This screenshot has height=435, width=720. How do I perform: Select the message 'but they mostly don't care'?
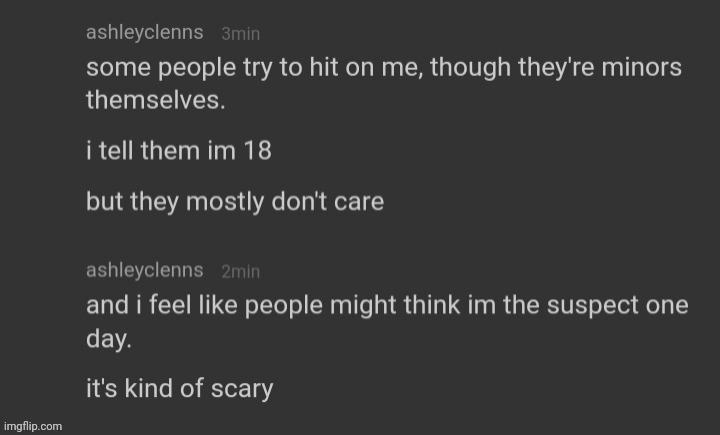pos(235,202)
